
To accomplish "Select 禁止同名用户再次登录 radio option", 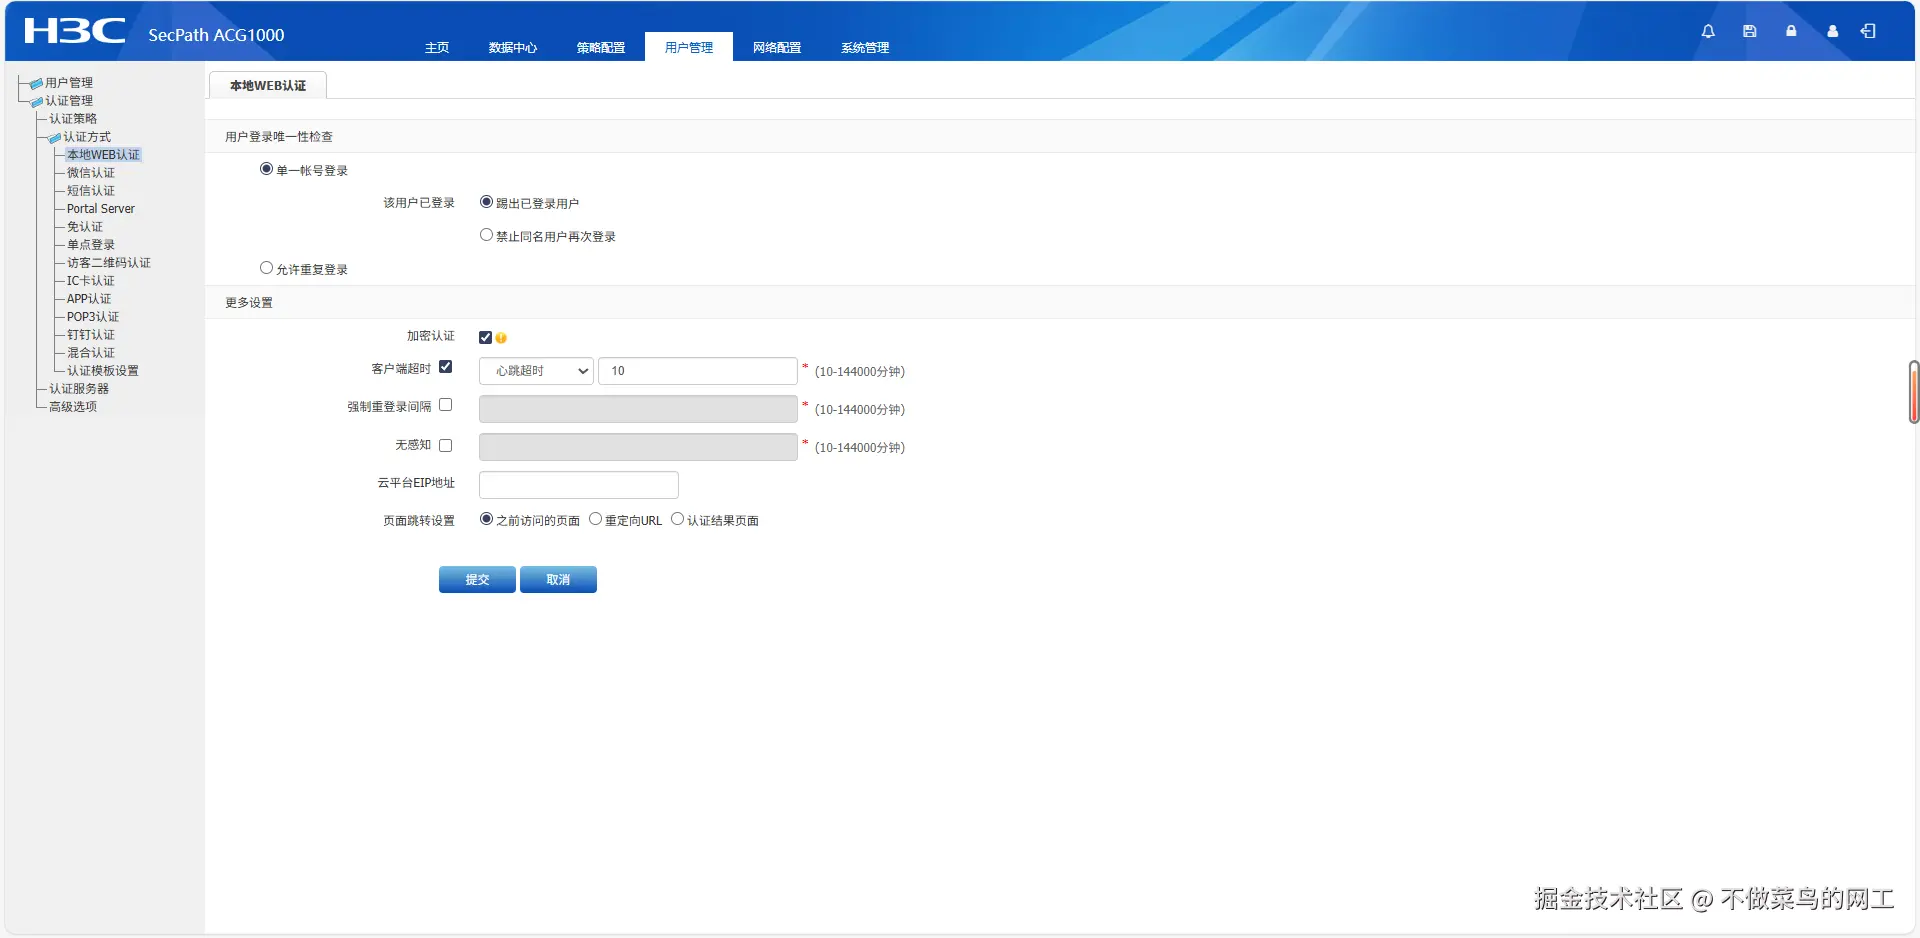I will [x=486, y=235].
